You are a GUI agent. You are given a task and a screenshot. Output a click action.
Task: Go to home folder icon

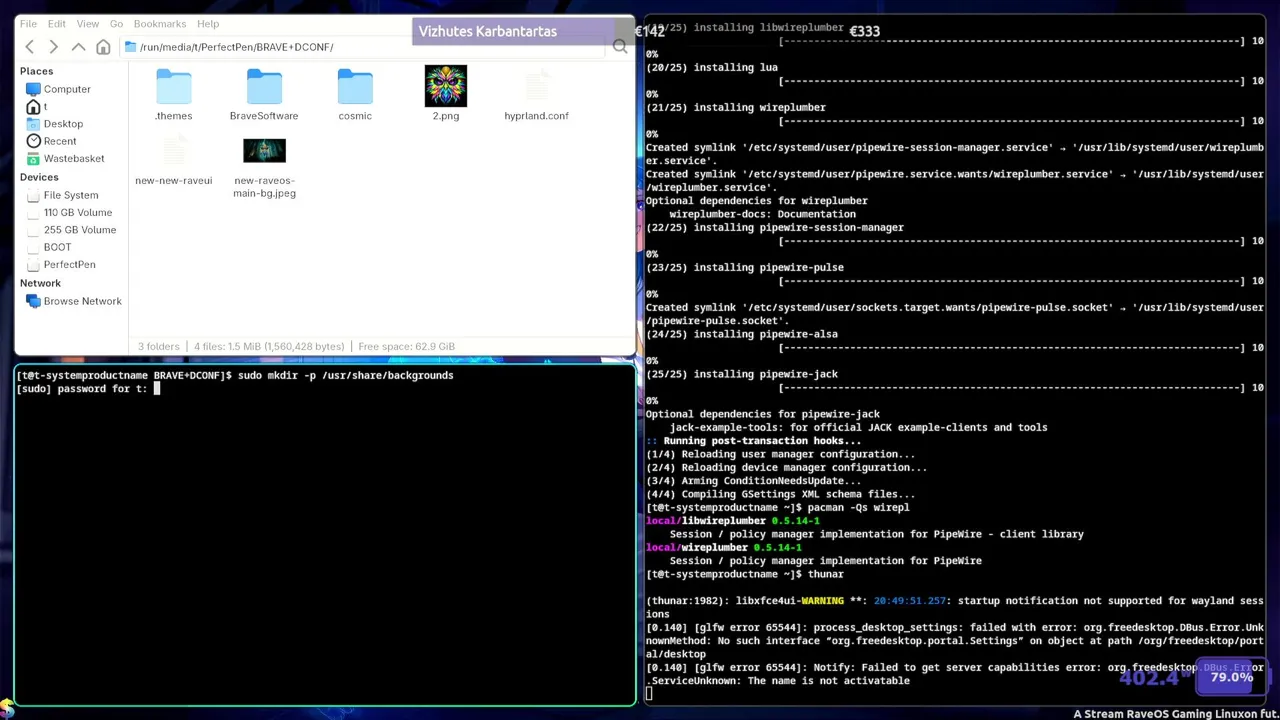coord(103,47)
